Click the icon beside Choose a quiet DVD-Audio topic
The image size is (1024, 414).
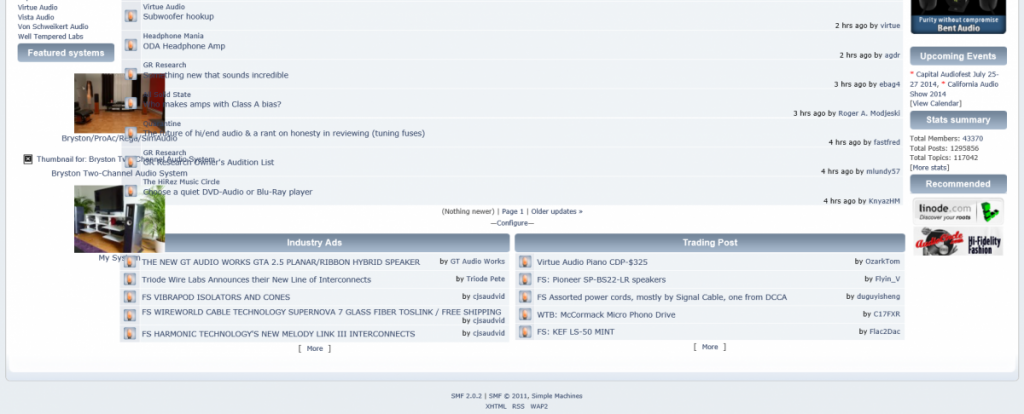point(131,191)
